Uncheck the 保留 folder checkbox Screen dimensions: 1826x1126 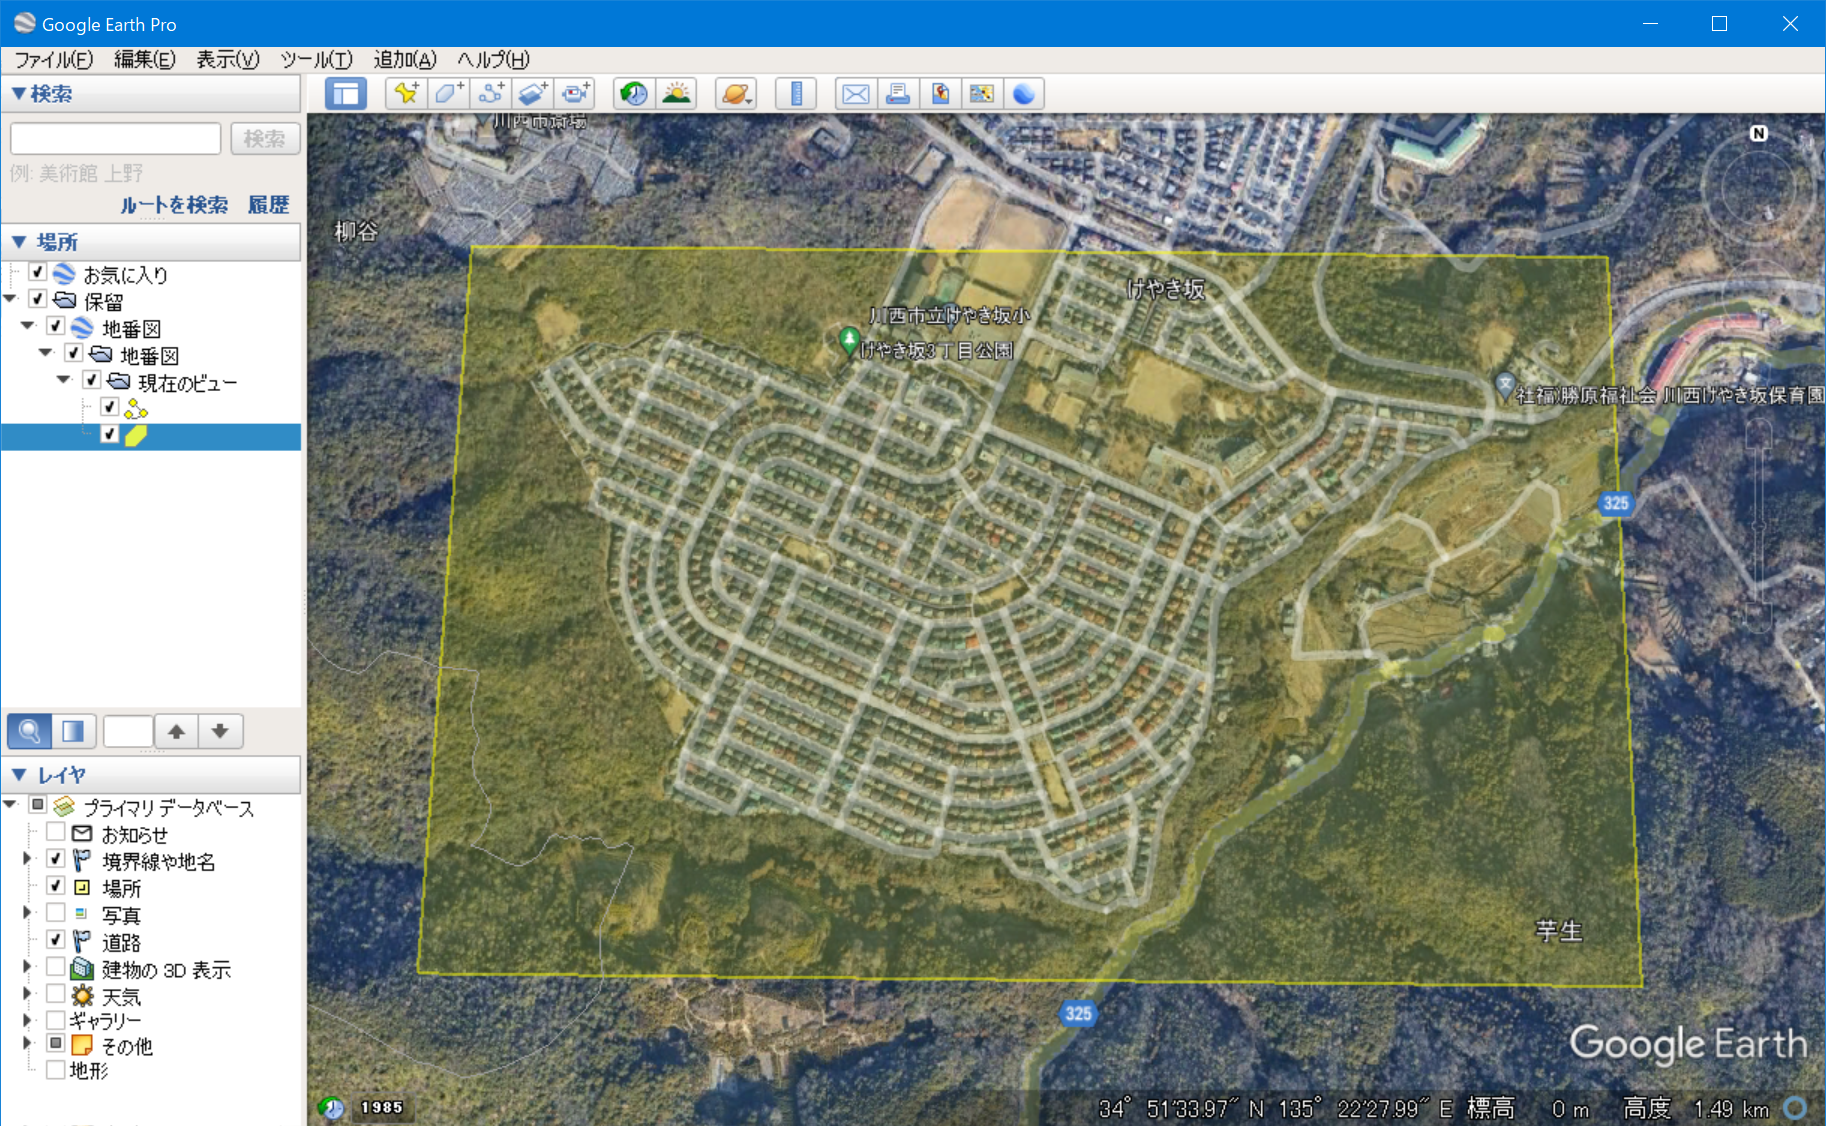[38, 299]
